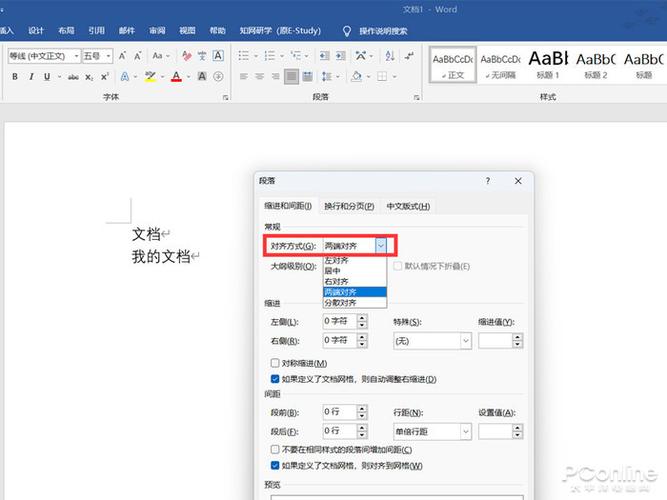Decrease font size with shrink font icon

[x=138, y=56]
